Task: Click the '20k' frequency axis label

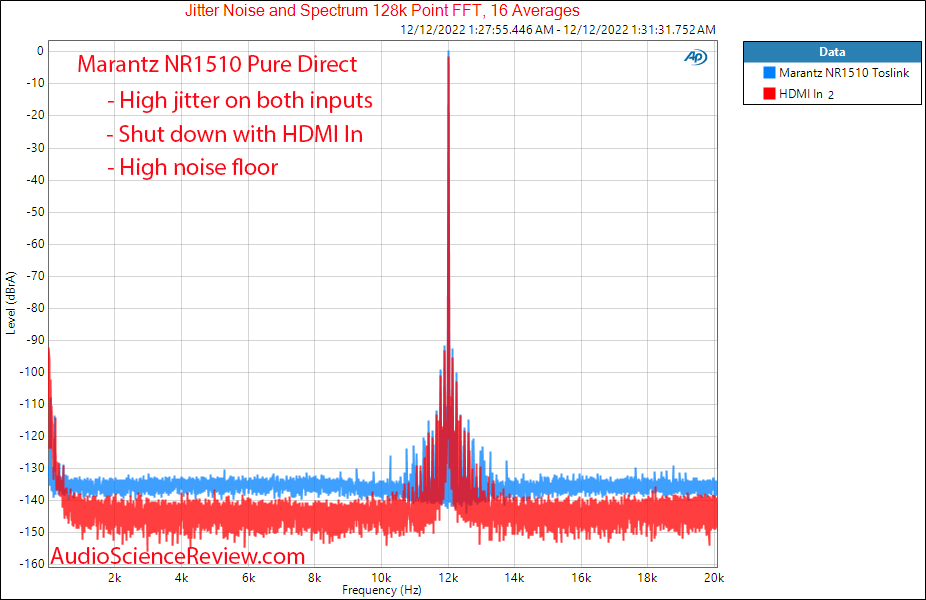Action: click(x=713, y=578)
